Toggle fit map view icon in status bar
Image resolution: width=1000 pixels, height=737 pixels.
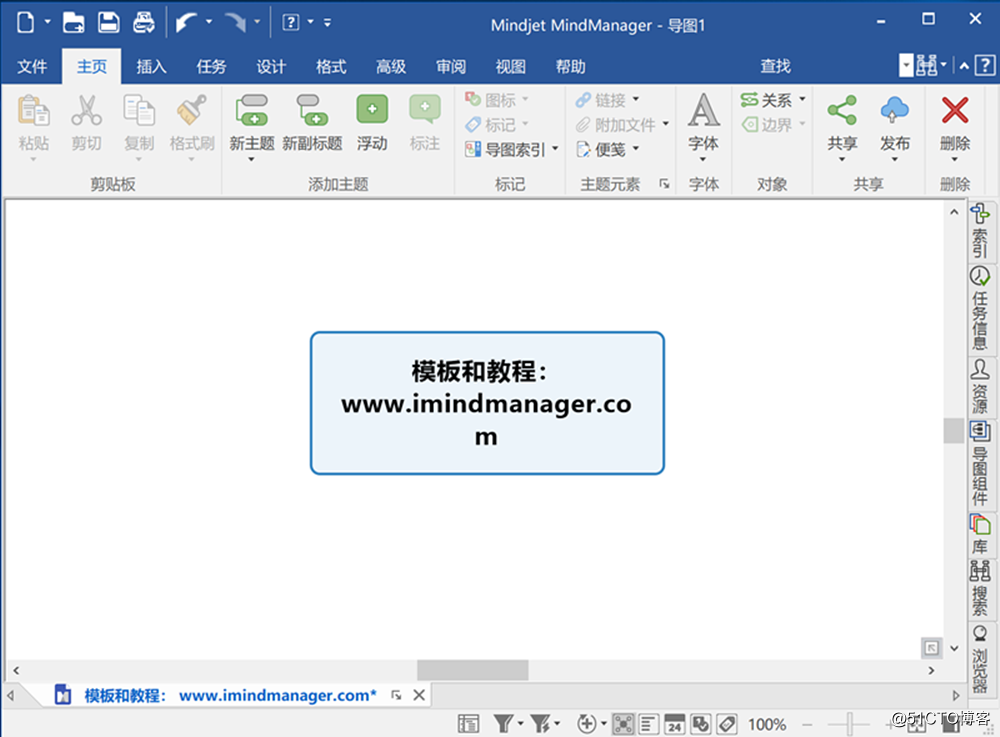tap(623, 724)
